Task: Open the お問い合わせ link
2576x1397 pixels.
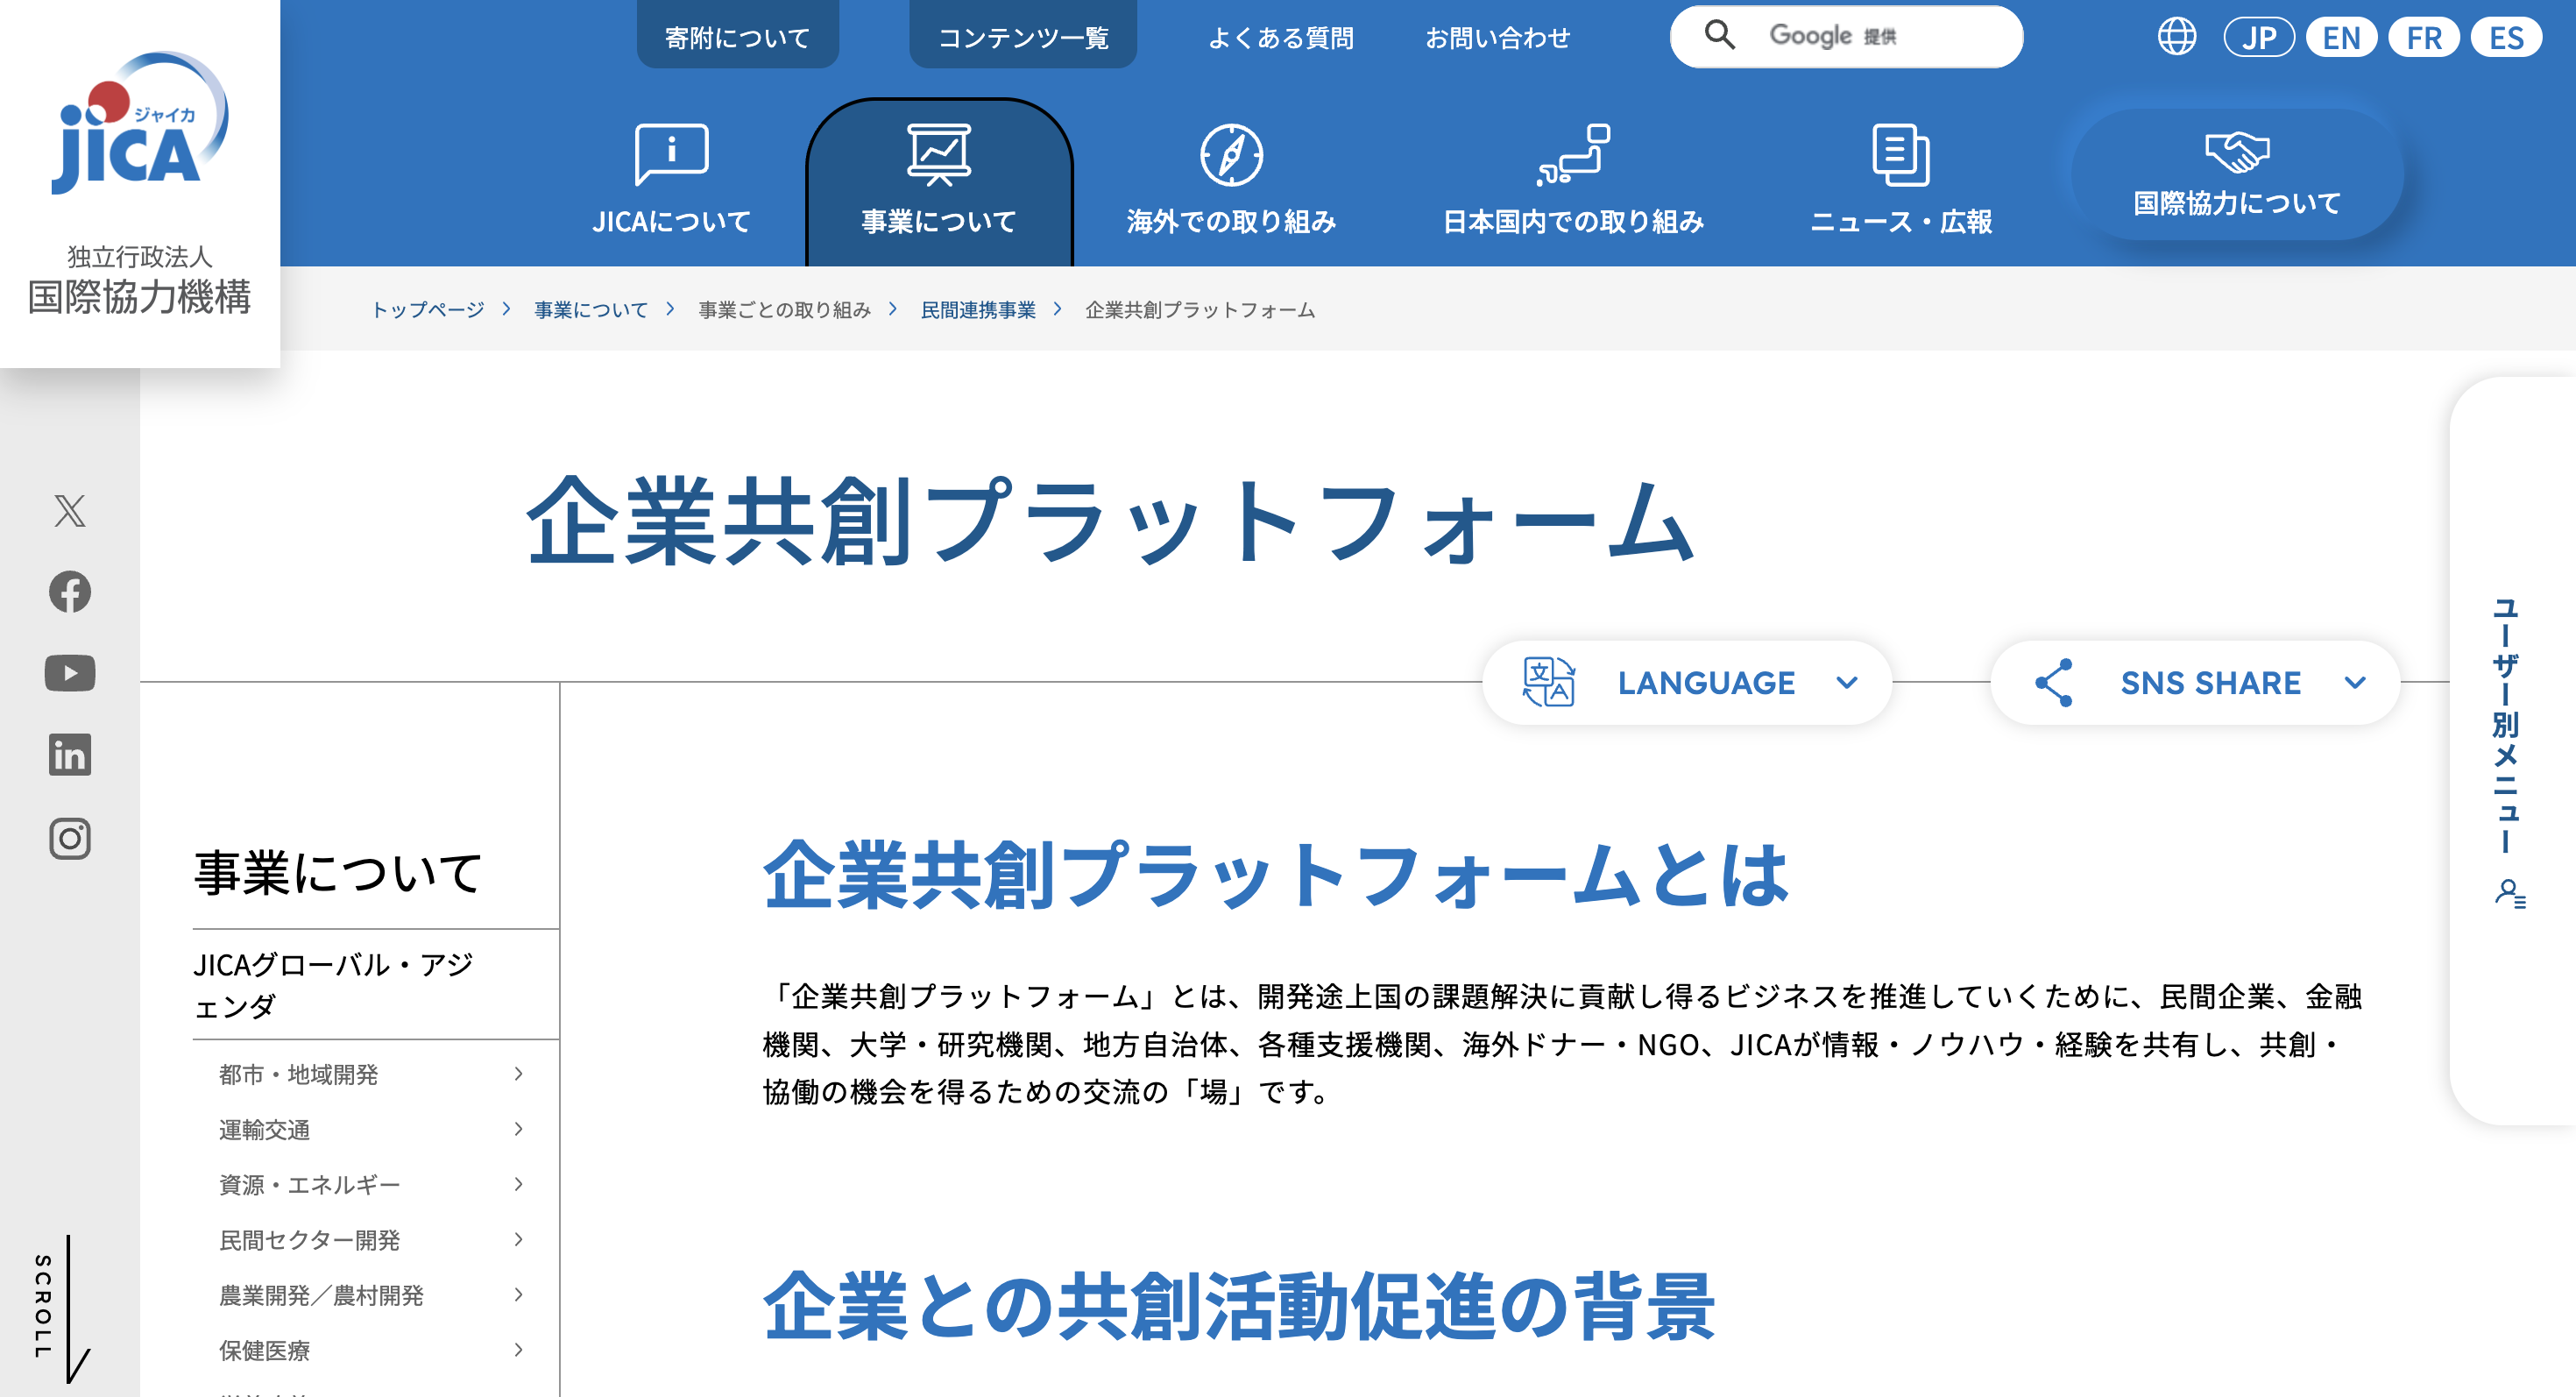Action: (1497, 38)
